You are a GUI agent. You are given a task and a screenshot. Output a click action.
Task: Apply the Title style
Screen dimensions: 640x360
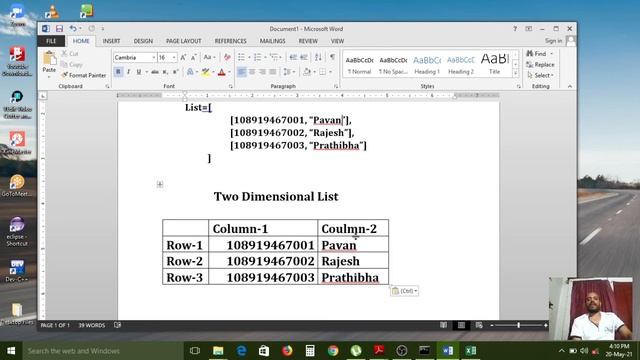(x=495, y=64)
